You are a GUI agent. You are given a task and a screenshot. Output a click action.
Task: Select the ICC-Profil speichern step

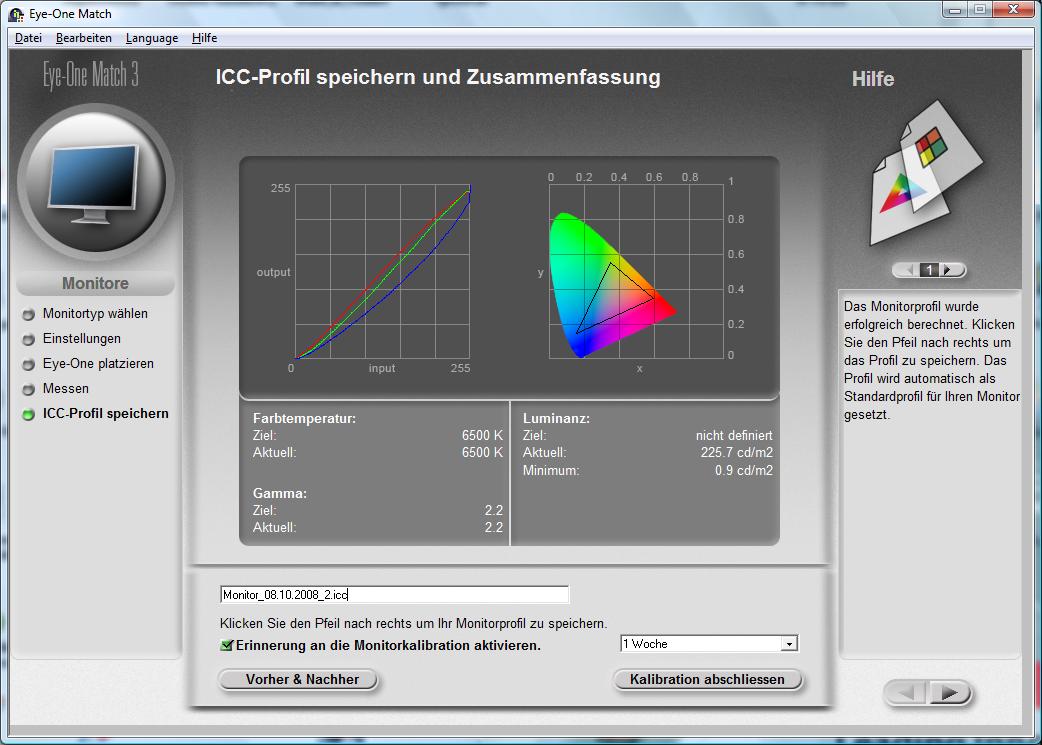click(106, 413)
